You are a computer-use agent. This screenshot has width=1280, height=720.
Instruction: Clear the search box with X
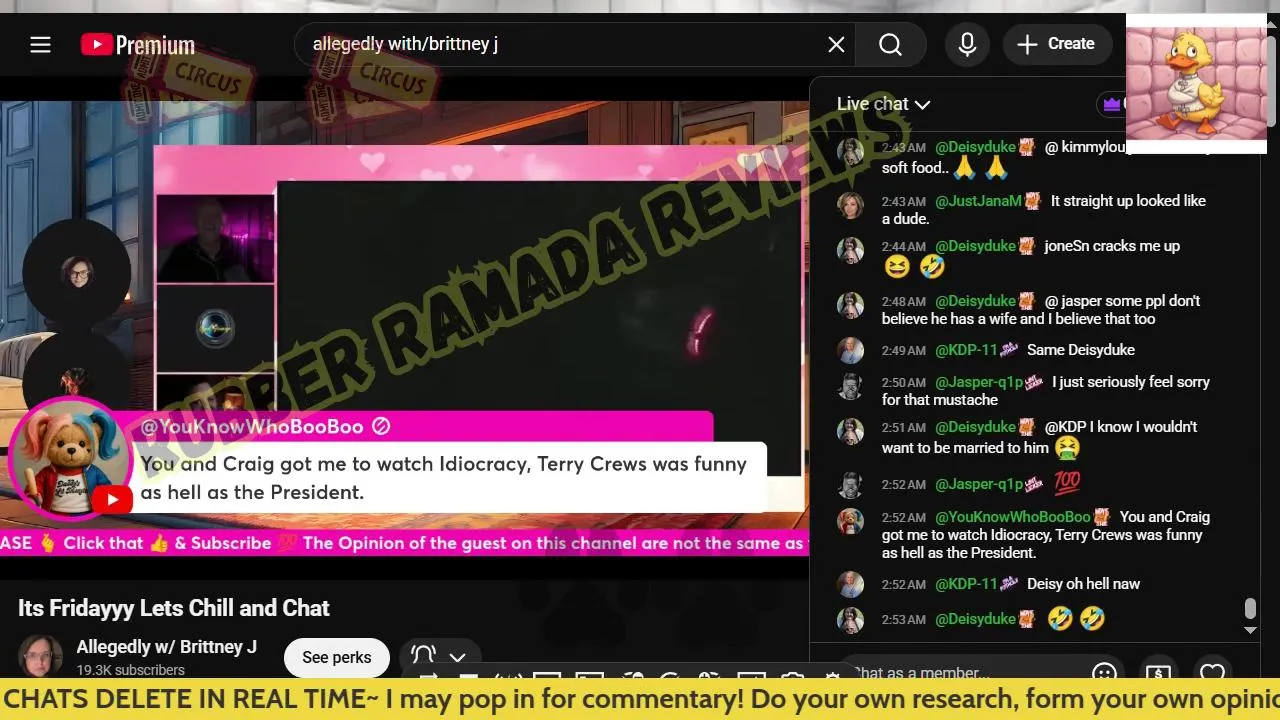click(836, 44)
